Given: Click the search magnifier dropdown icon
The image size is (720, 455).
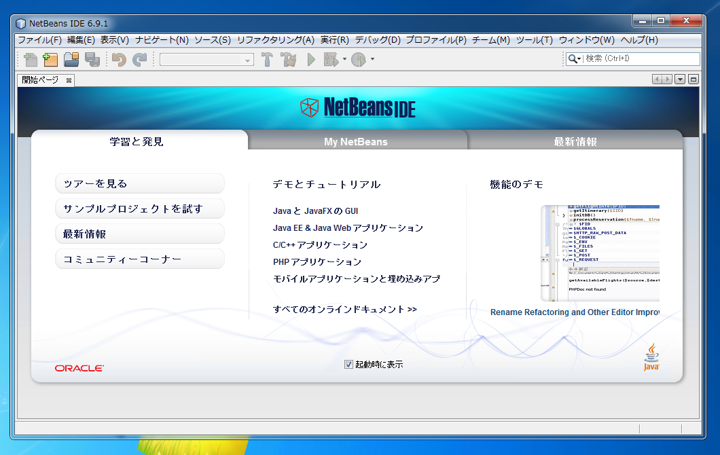Looking at the screenshot, I should [574, 59].
